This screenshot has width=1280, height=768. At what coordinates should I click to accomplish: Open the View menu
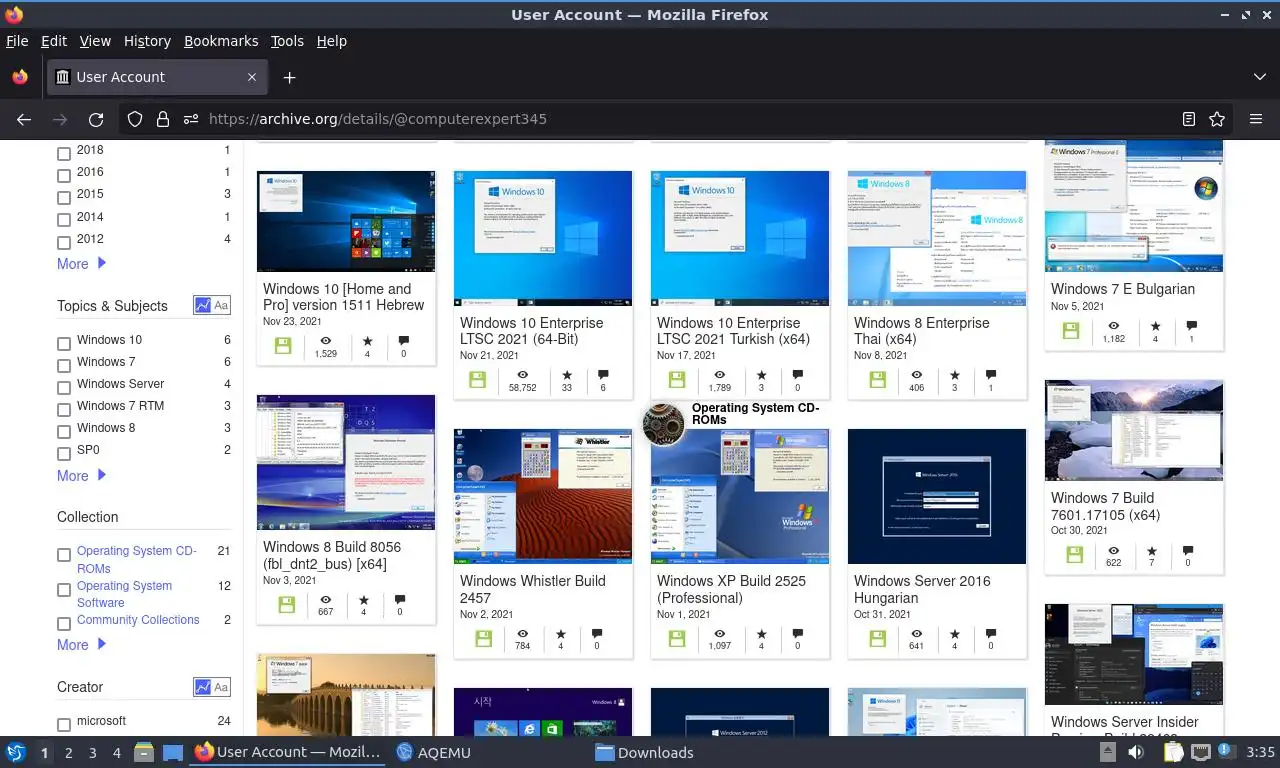coord(95,41)
